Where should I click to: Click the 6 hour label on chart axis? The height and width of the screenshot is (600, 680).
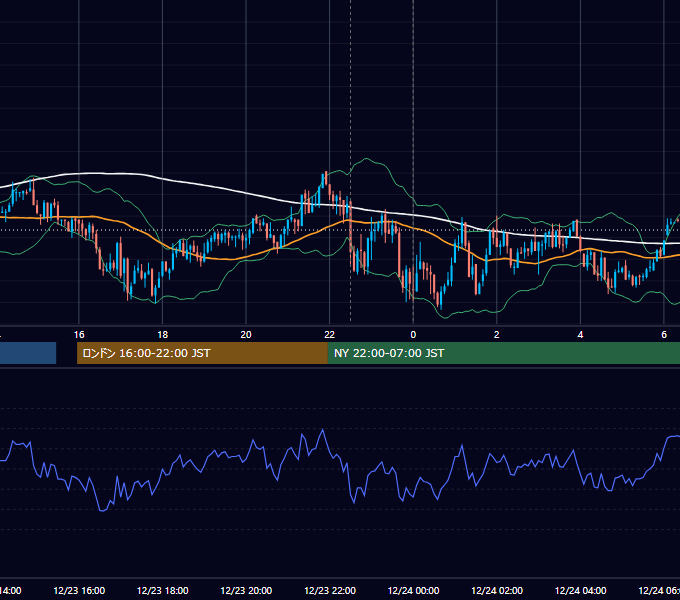(x=664, y=335)
